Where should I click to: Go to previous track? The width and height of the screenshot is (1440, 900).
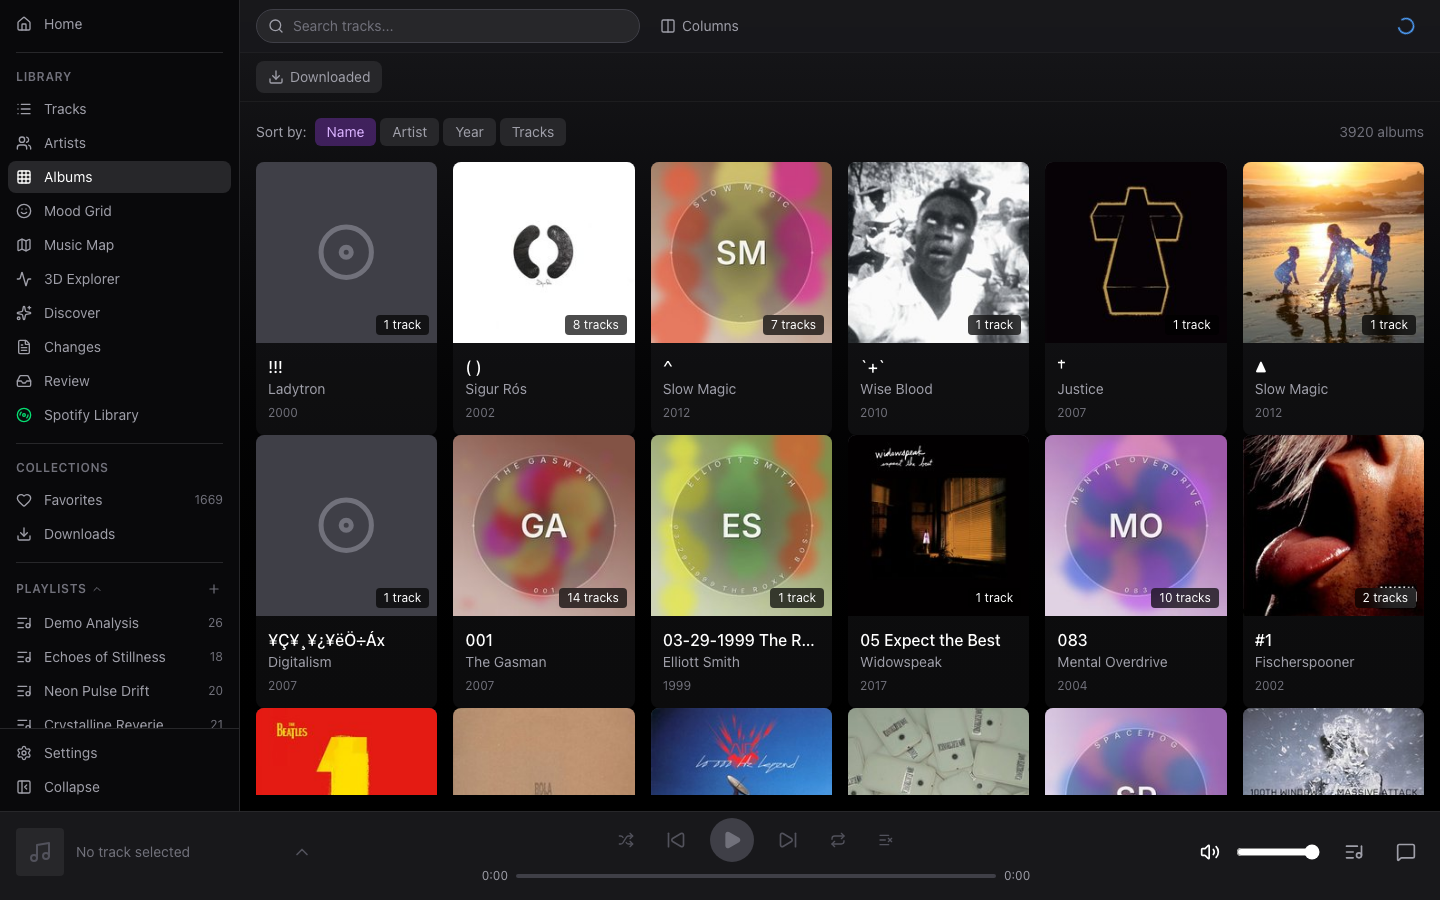coord(676,840)
